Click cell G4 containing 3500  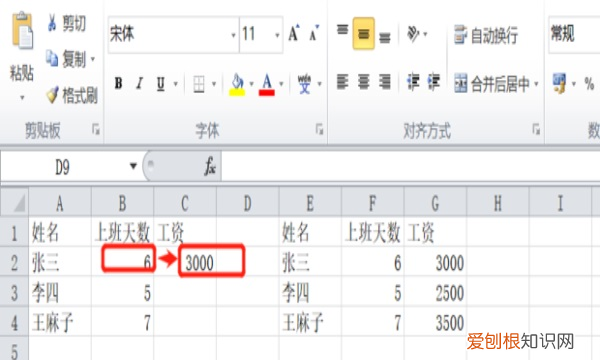[435, 322]
